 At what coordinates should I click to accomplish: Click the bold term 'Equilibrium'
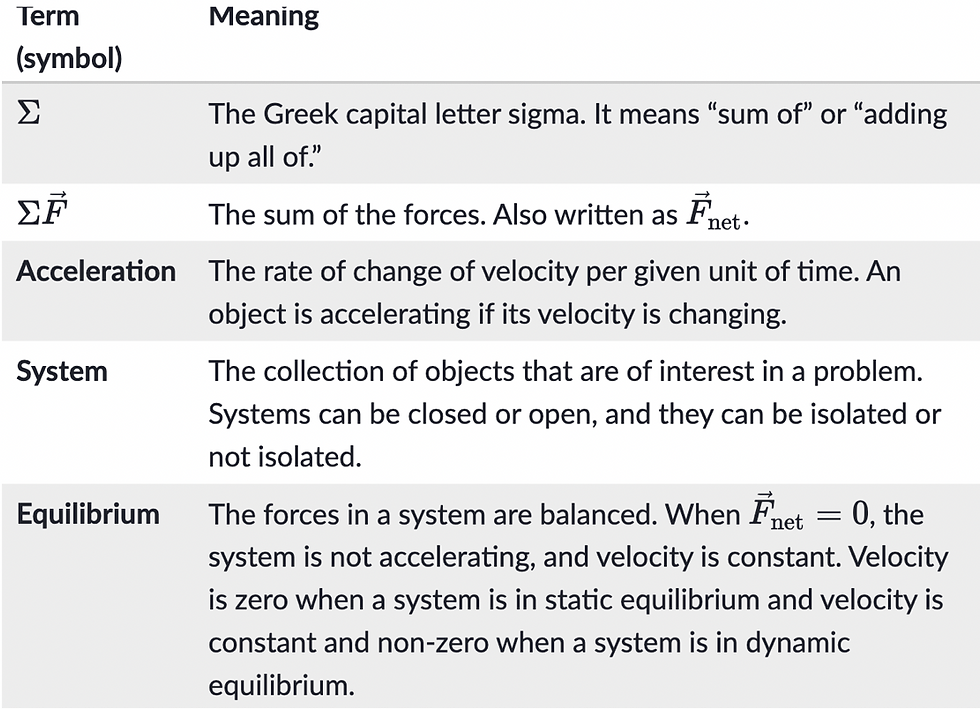(88, 514)
